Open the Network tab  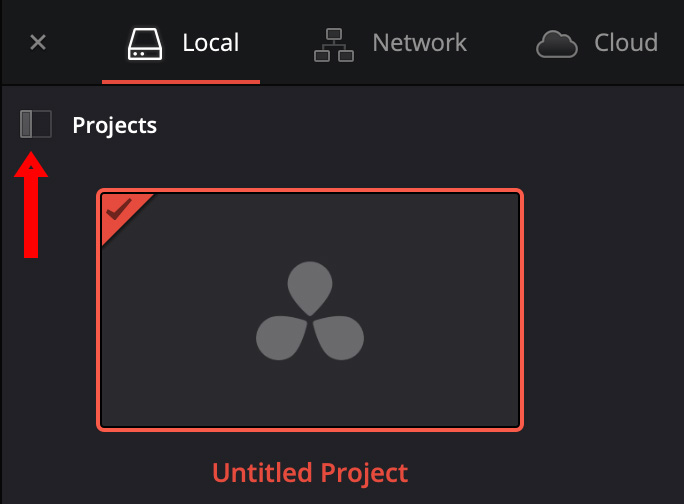coord(420,43)
